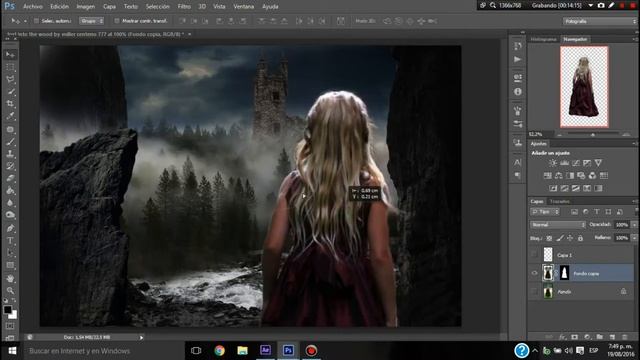Select the Horizontal Type tool
Image resolution: width=640 pixels, height=360 pixels.
(11, 241)
